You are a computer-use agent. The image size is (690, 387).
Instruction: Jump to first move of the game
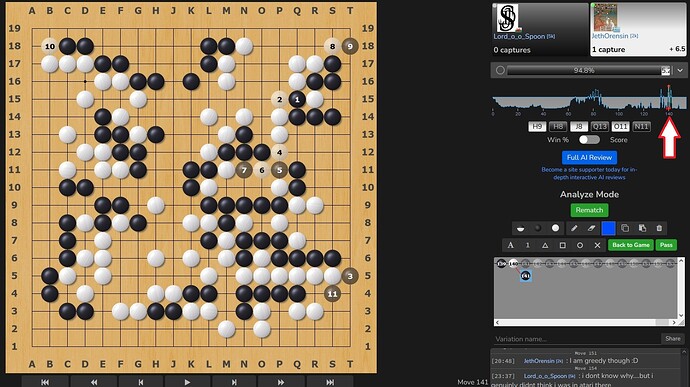[x=45, y=382]
